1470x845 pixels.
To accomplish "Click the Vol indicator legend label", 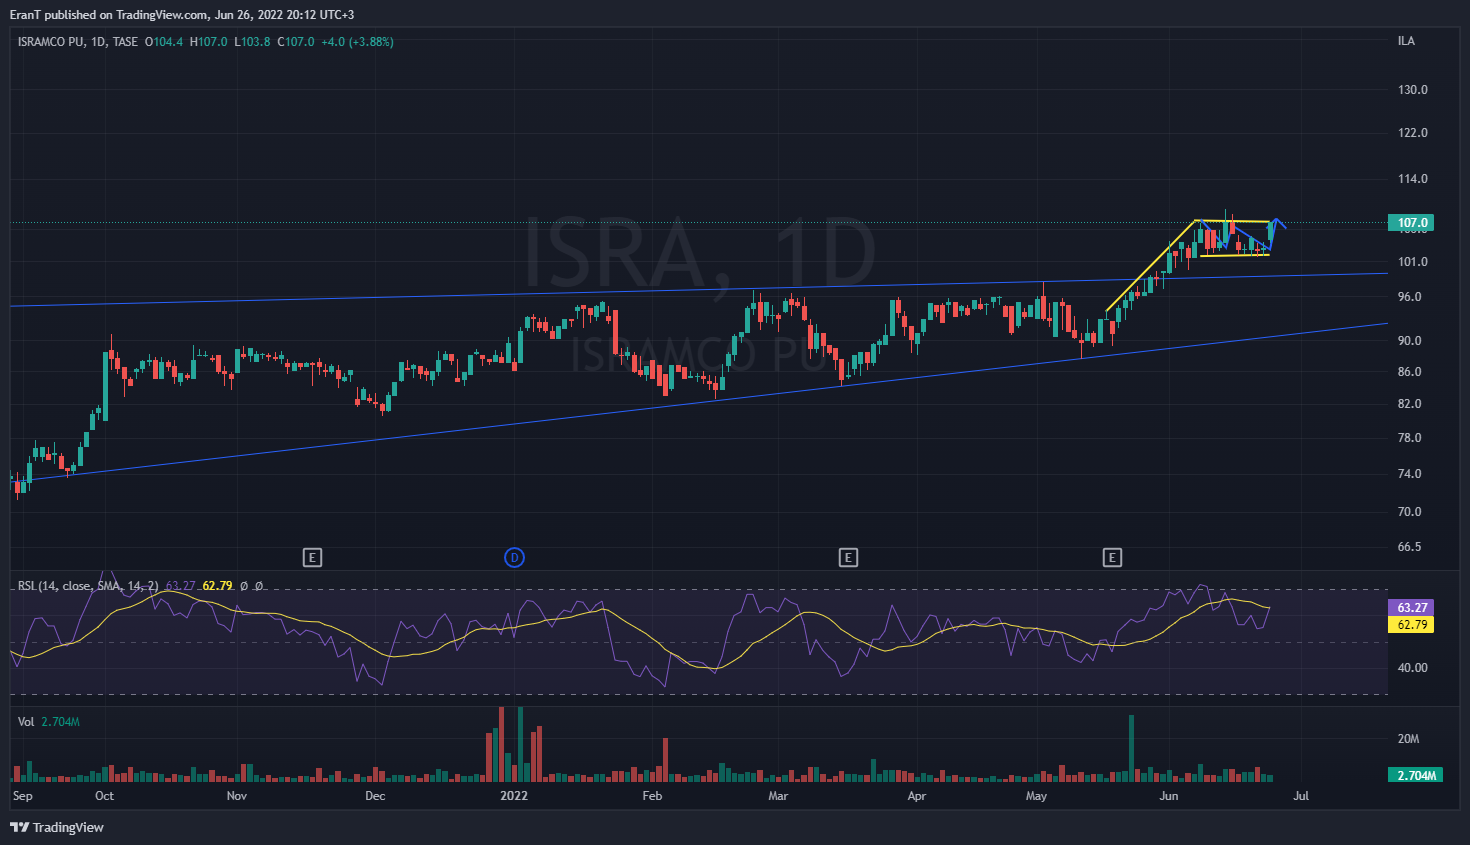I will [x=26, y=721].
